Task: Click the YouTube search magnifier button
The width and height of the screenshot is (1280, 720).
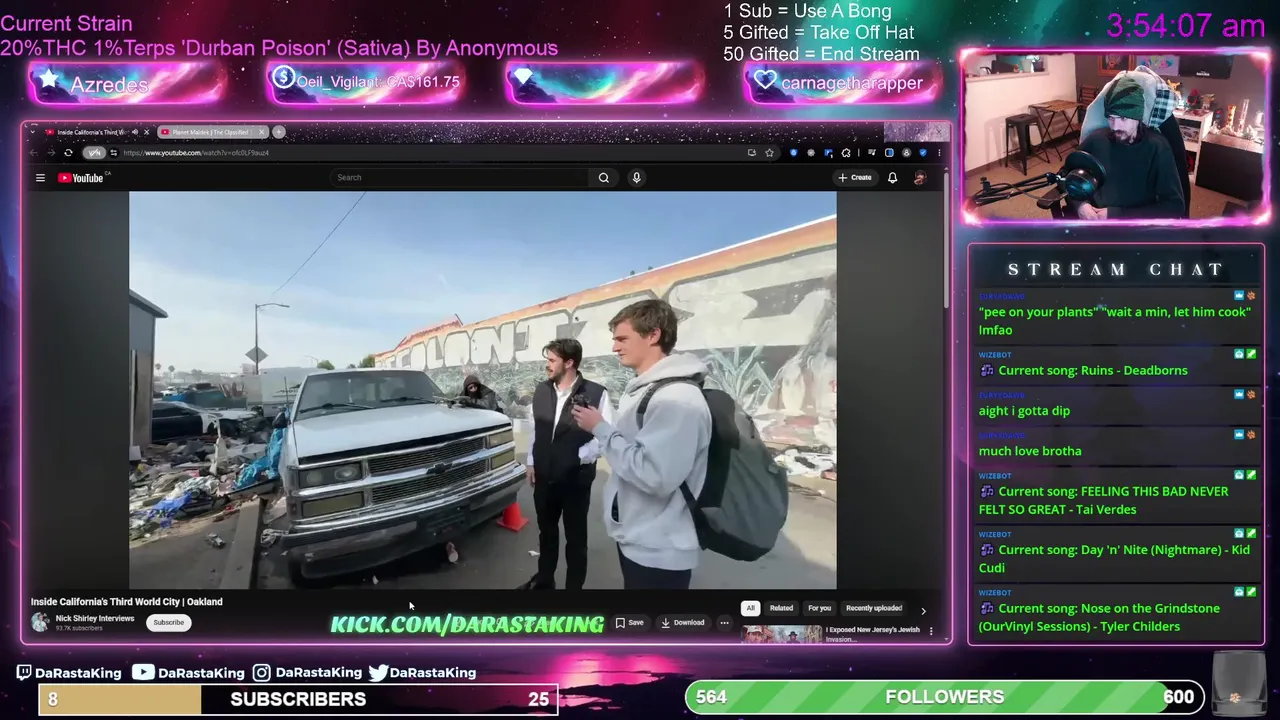Action: pos(604,178)
